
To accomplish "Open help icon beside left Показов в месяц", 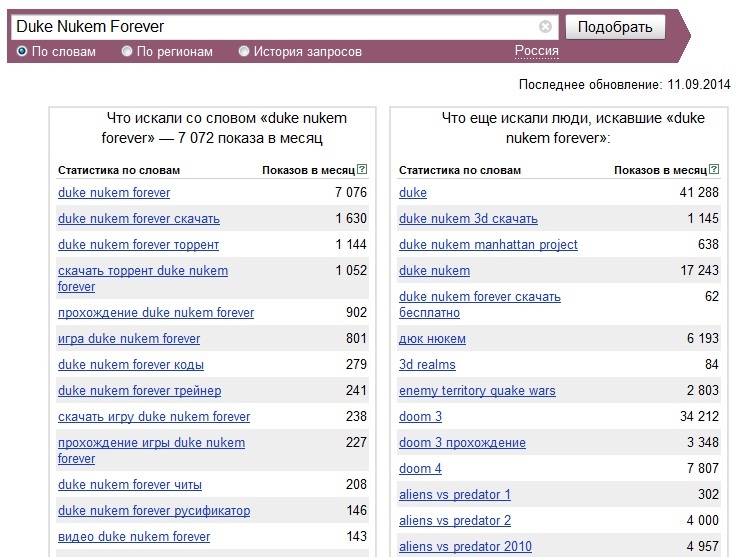I will point(362,169).
